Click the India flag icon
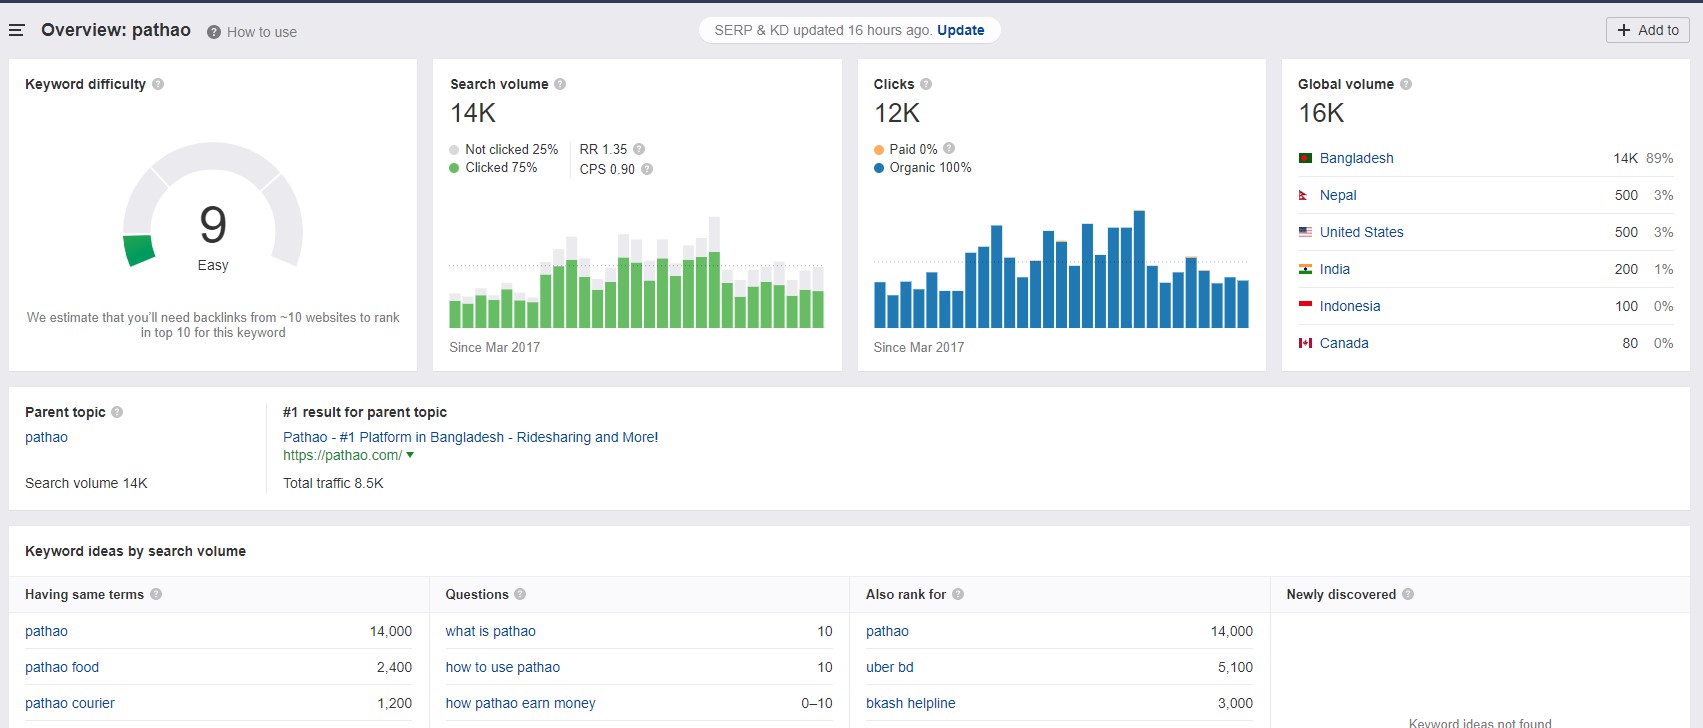This screenshot has width=1703, height=728. 1305,269
